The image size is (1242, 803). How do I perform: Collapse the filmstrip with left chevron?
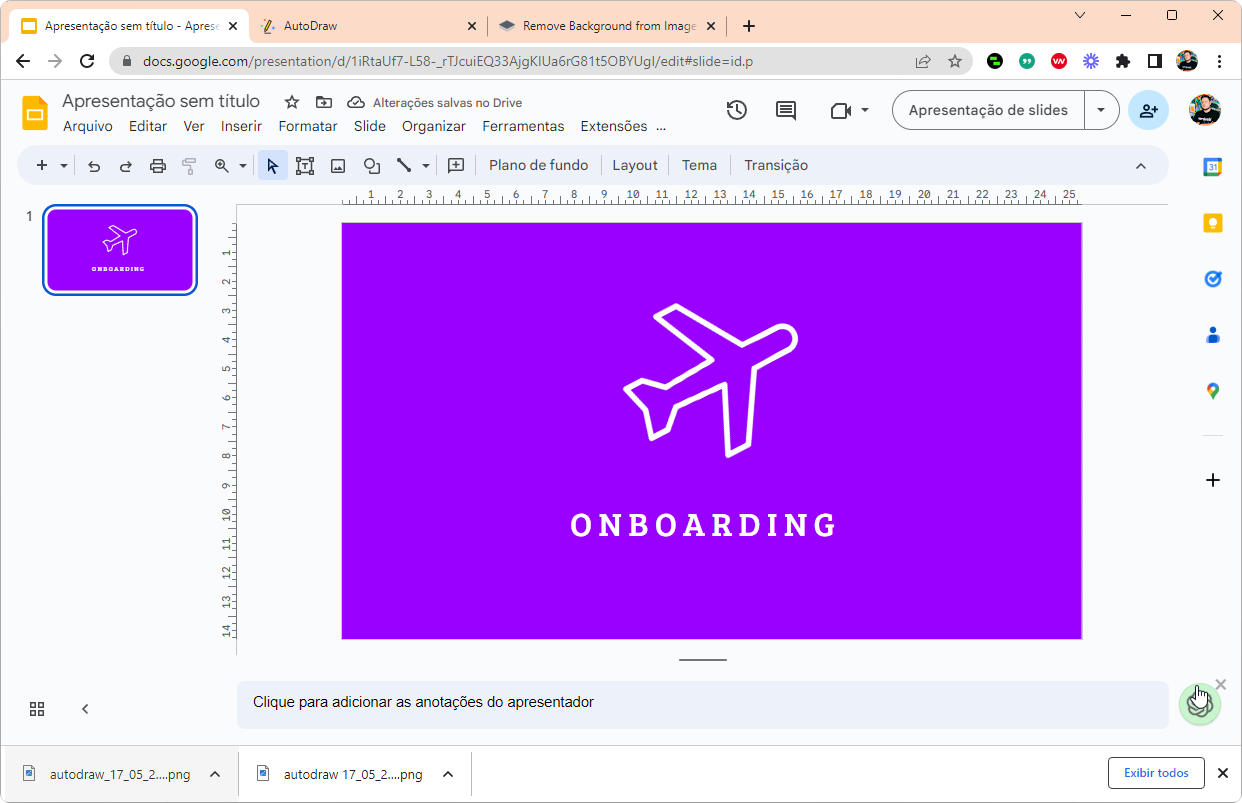tap(85, 709)
